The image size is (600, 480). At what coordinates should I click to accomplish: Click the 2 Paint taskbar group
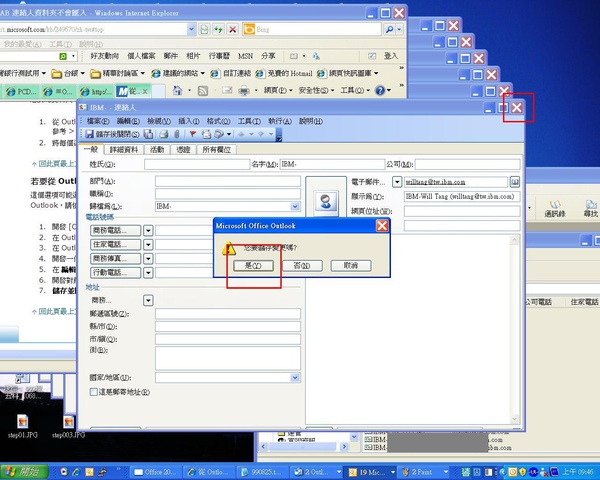coord(424,472)
